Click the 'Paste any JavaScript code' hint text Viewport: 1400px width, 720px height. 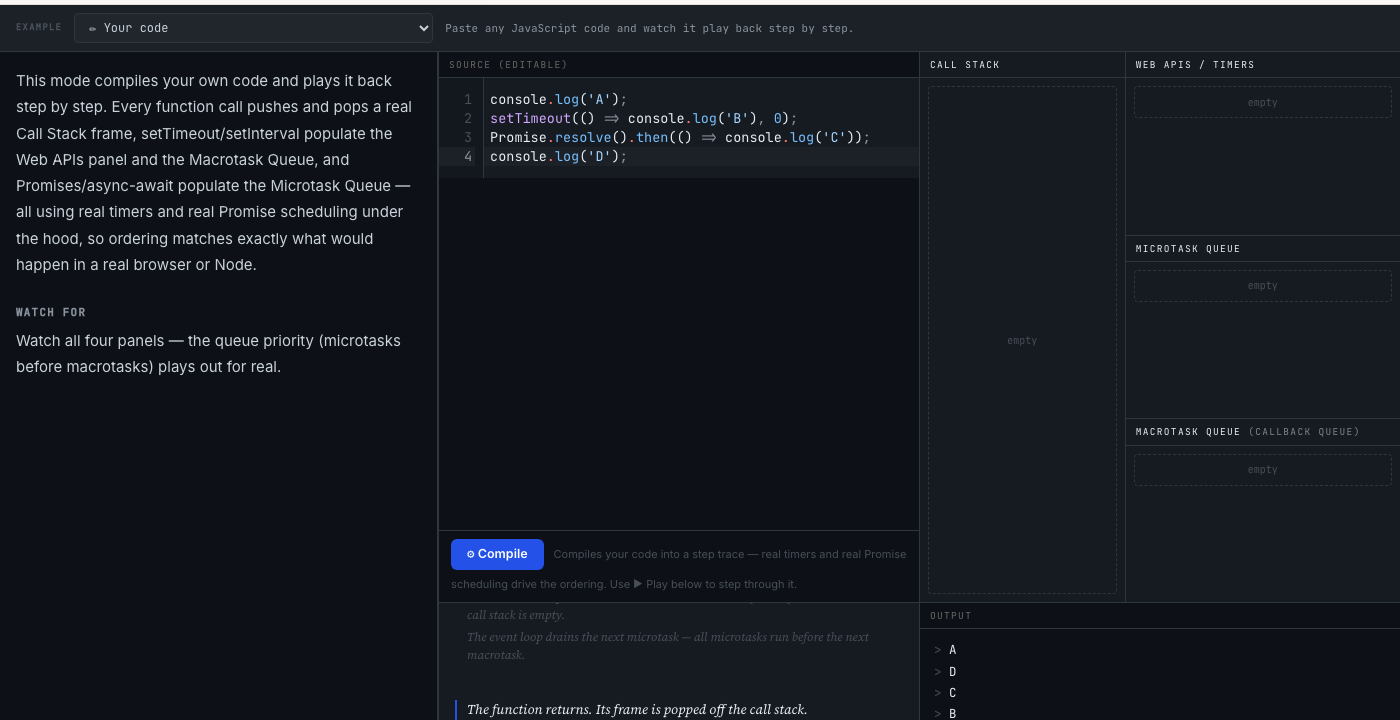tap(649, 28)
